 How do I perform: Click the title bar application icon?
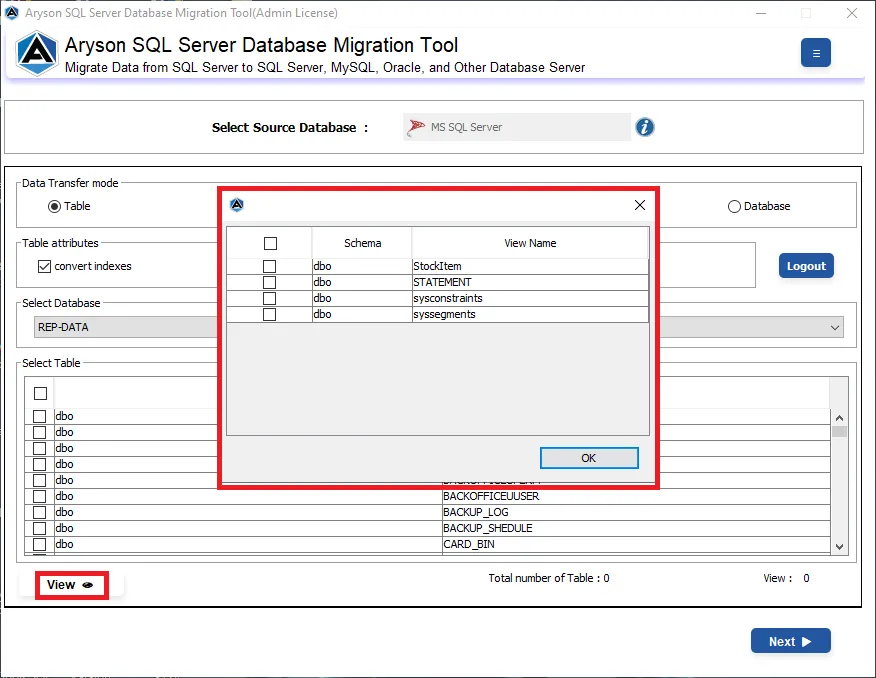(12, 13)
